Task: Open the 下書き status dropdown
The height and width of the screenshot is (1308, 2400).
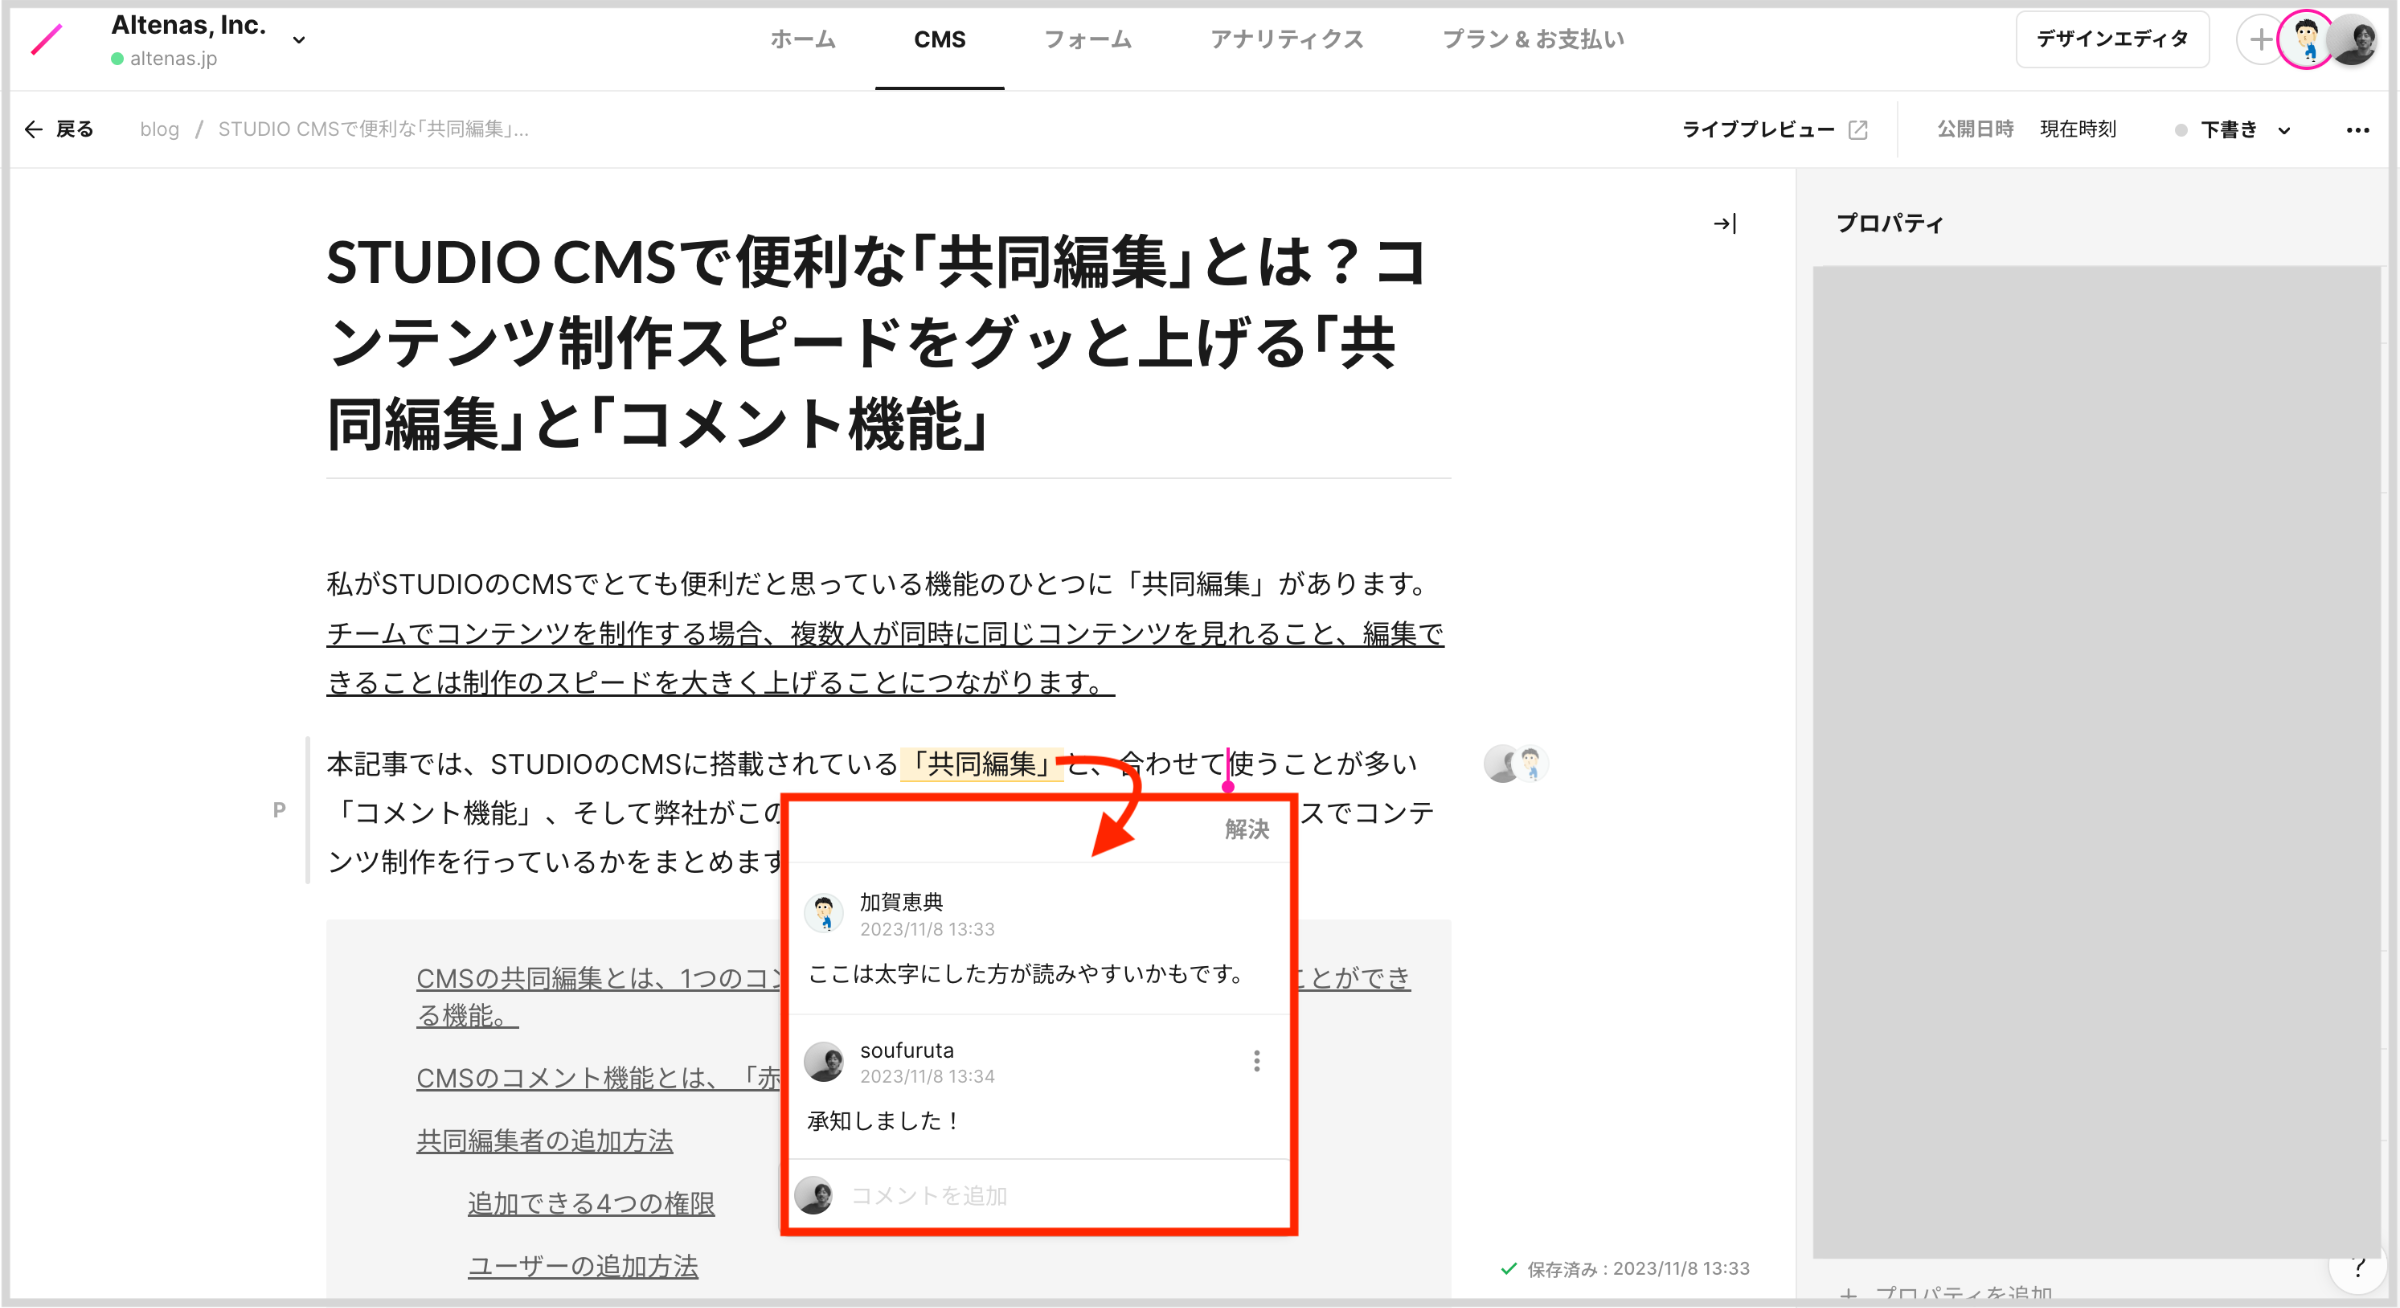Action: (2234, 130)
